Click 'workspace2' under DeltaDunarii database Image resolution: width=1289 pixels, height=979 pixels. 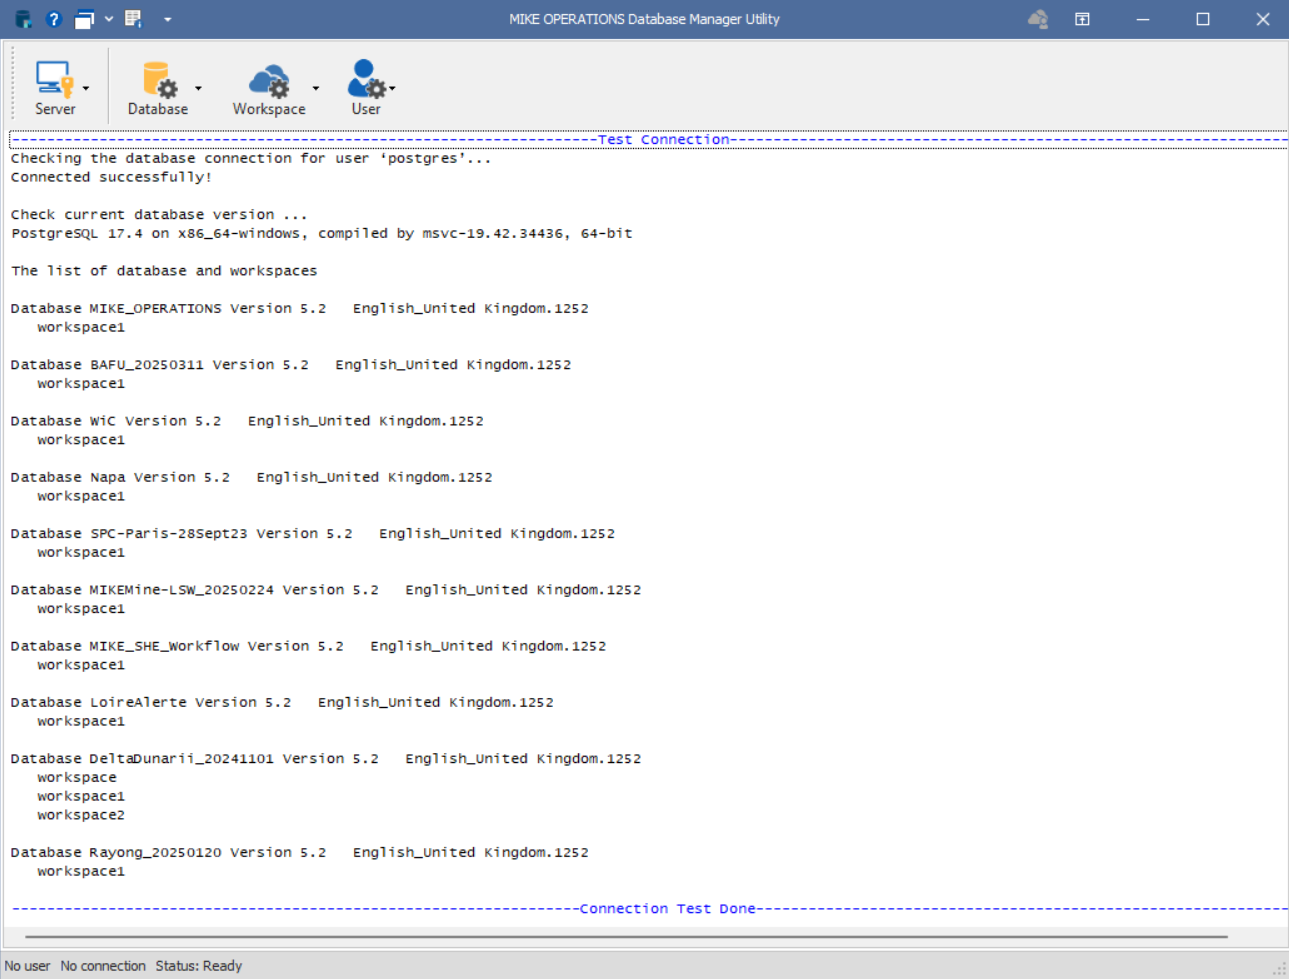tap(81, 815)
